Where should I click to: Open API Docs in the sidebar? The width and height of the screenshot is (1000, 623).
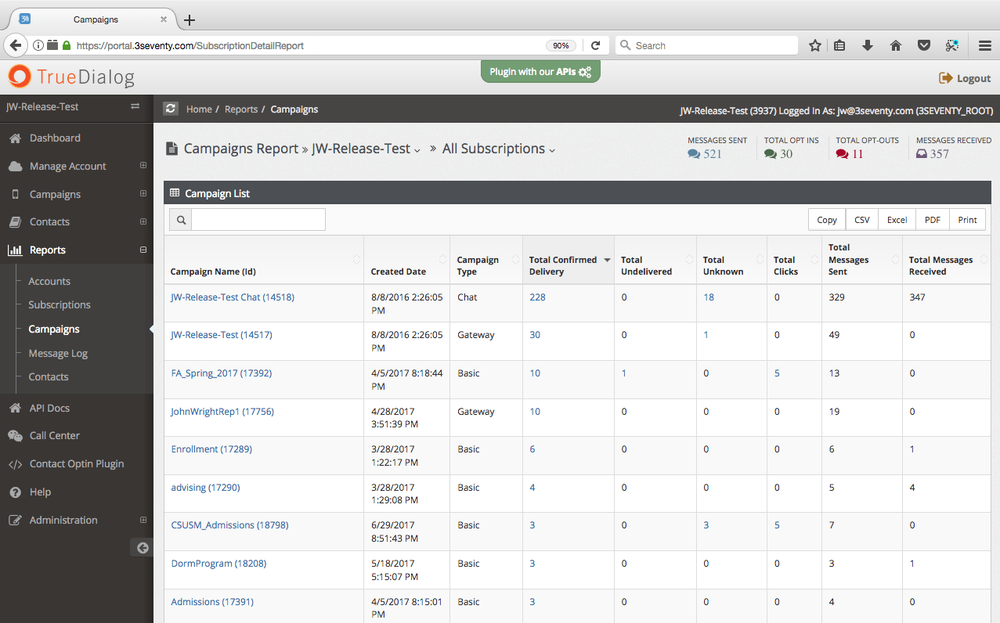click(x=49, y=408)
